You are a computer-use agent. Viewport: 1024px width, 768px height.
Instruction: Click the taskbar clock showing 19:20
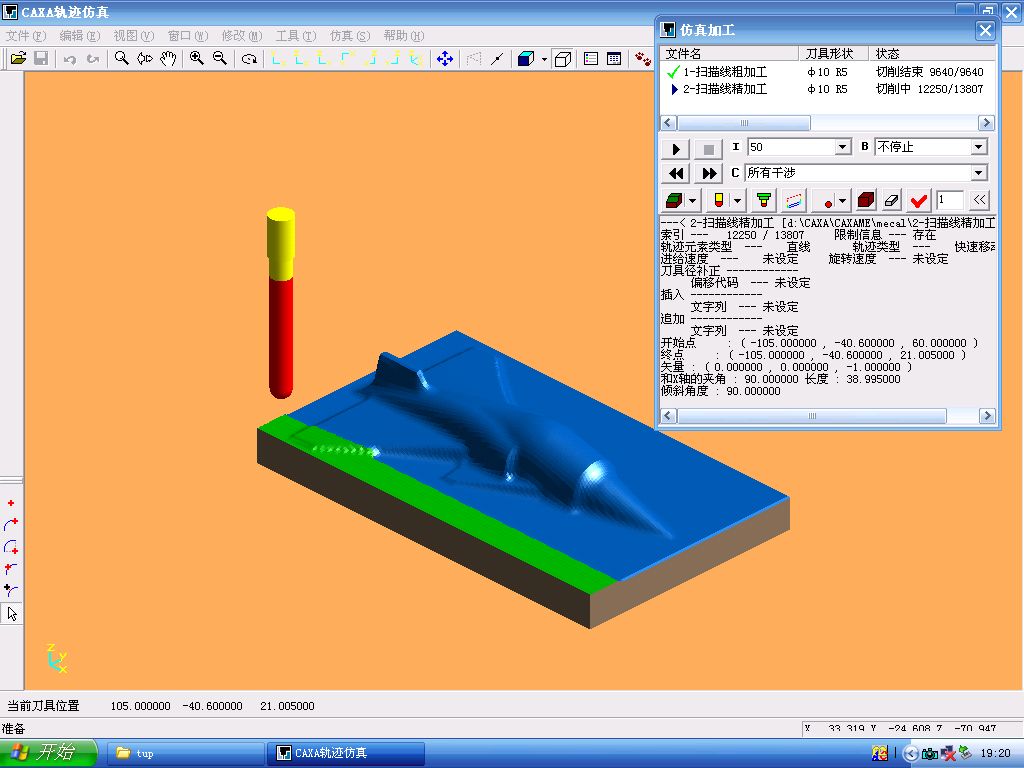995,754
